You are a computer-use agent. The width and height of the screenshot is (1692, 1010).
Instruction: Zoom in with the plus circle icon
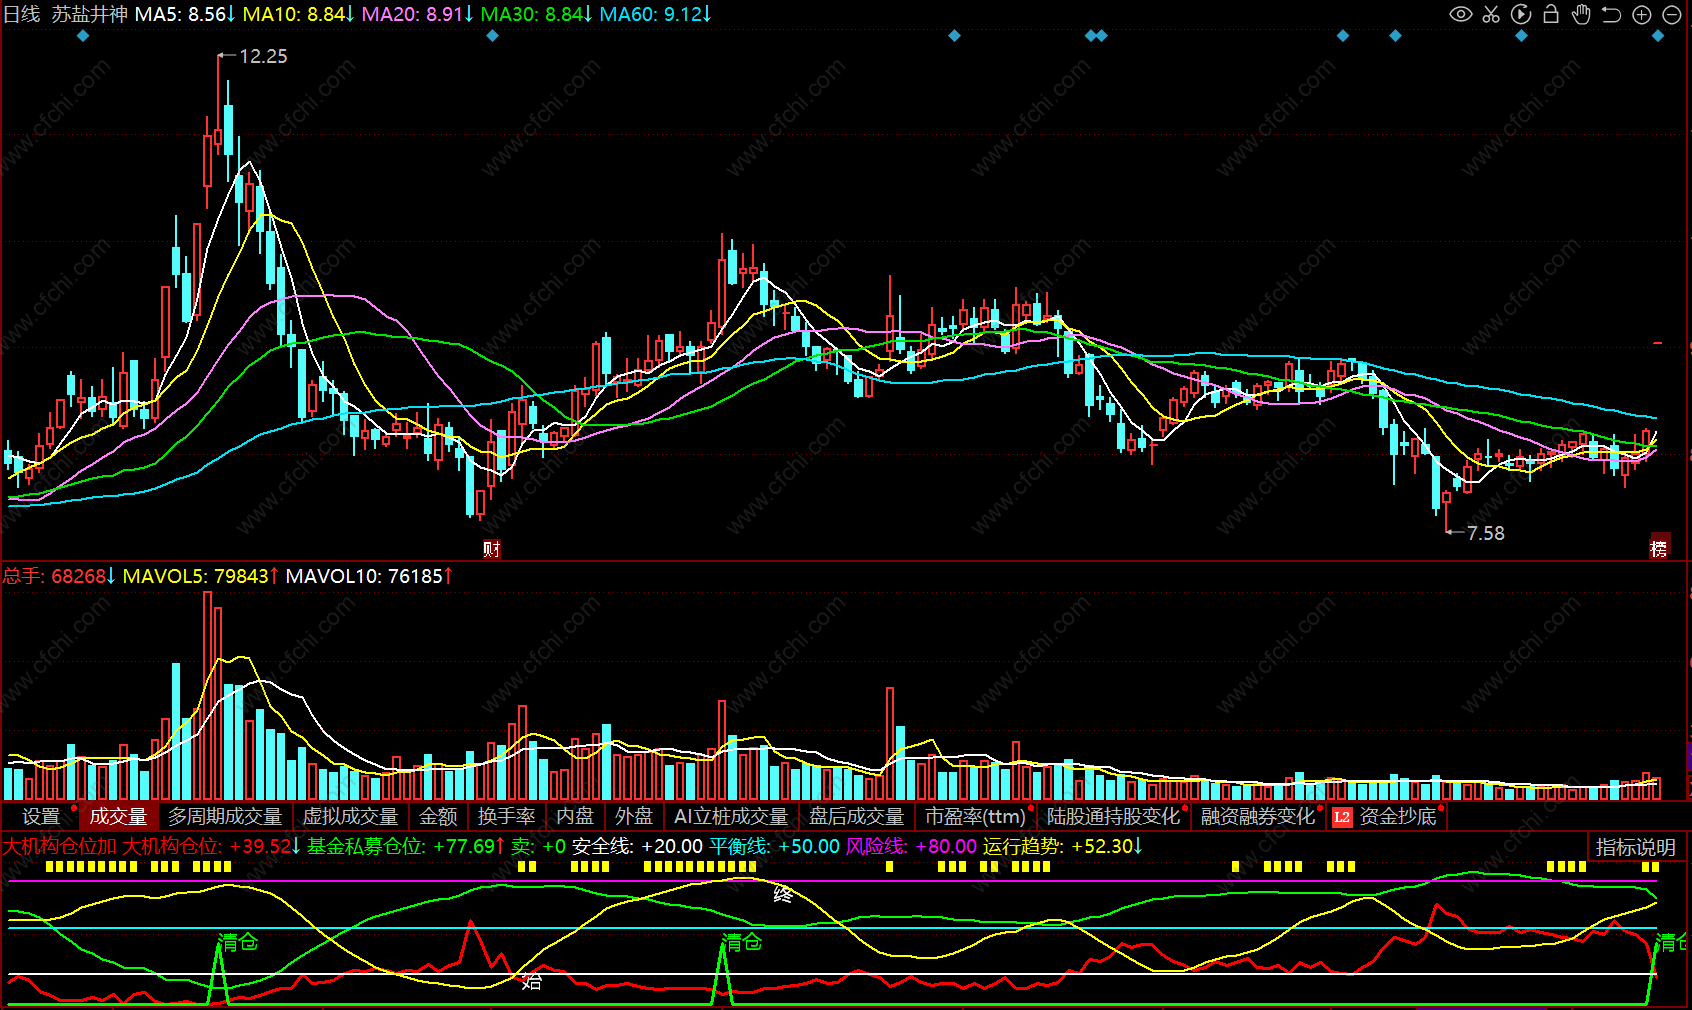[1641, 14]
